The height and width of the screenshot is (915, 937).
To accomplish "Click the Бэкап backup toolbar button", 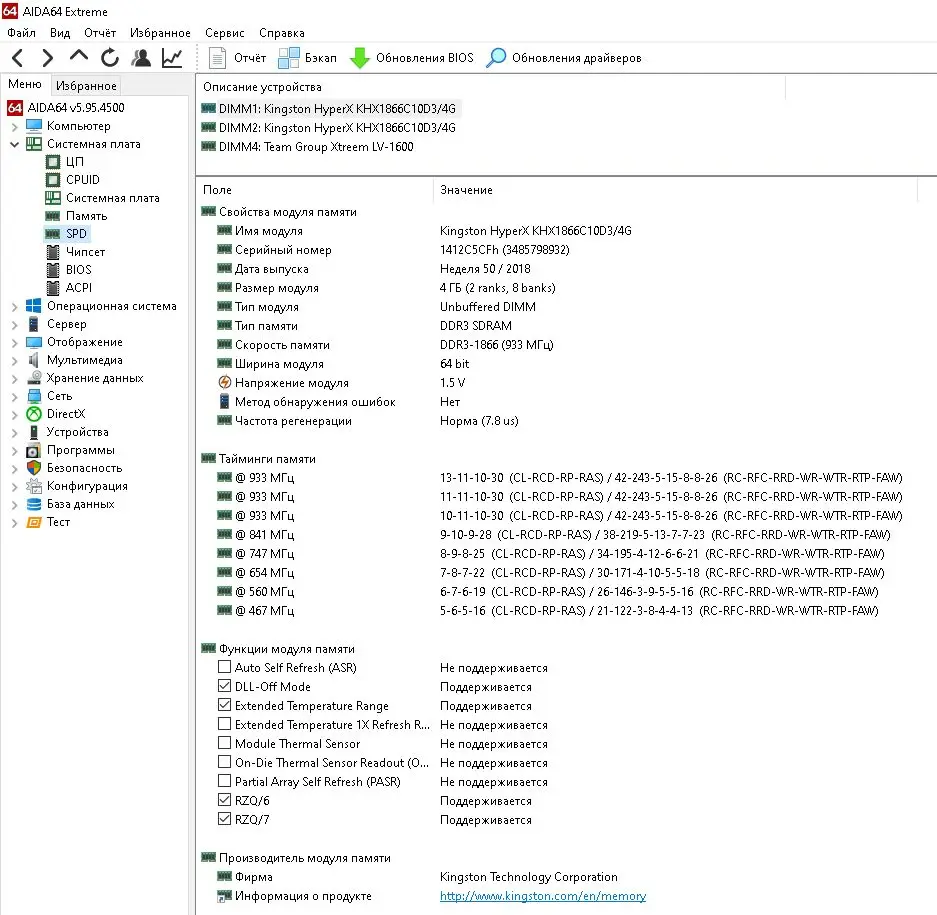I will [308, 58].
